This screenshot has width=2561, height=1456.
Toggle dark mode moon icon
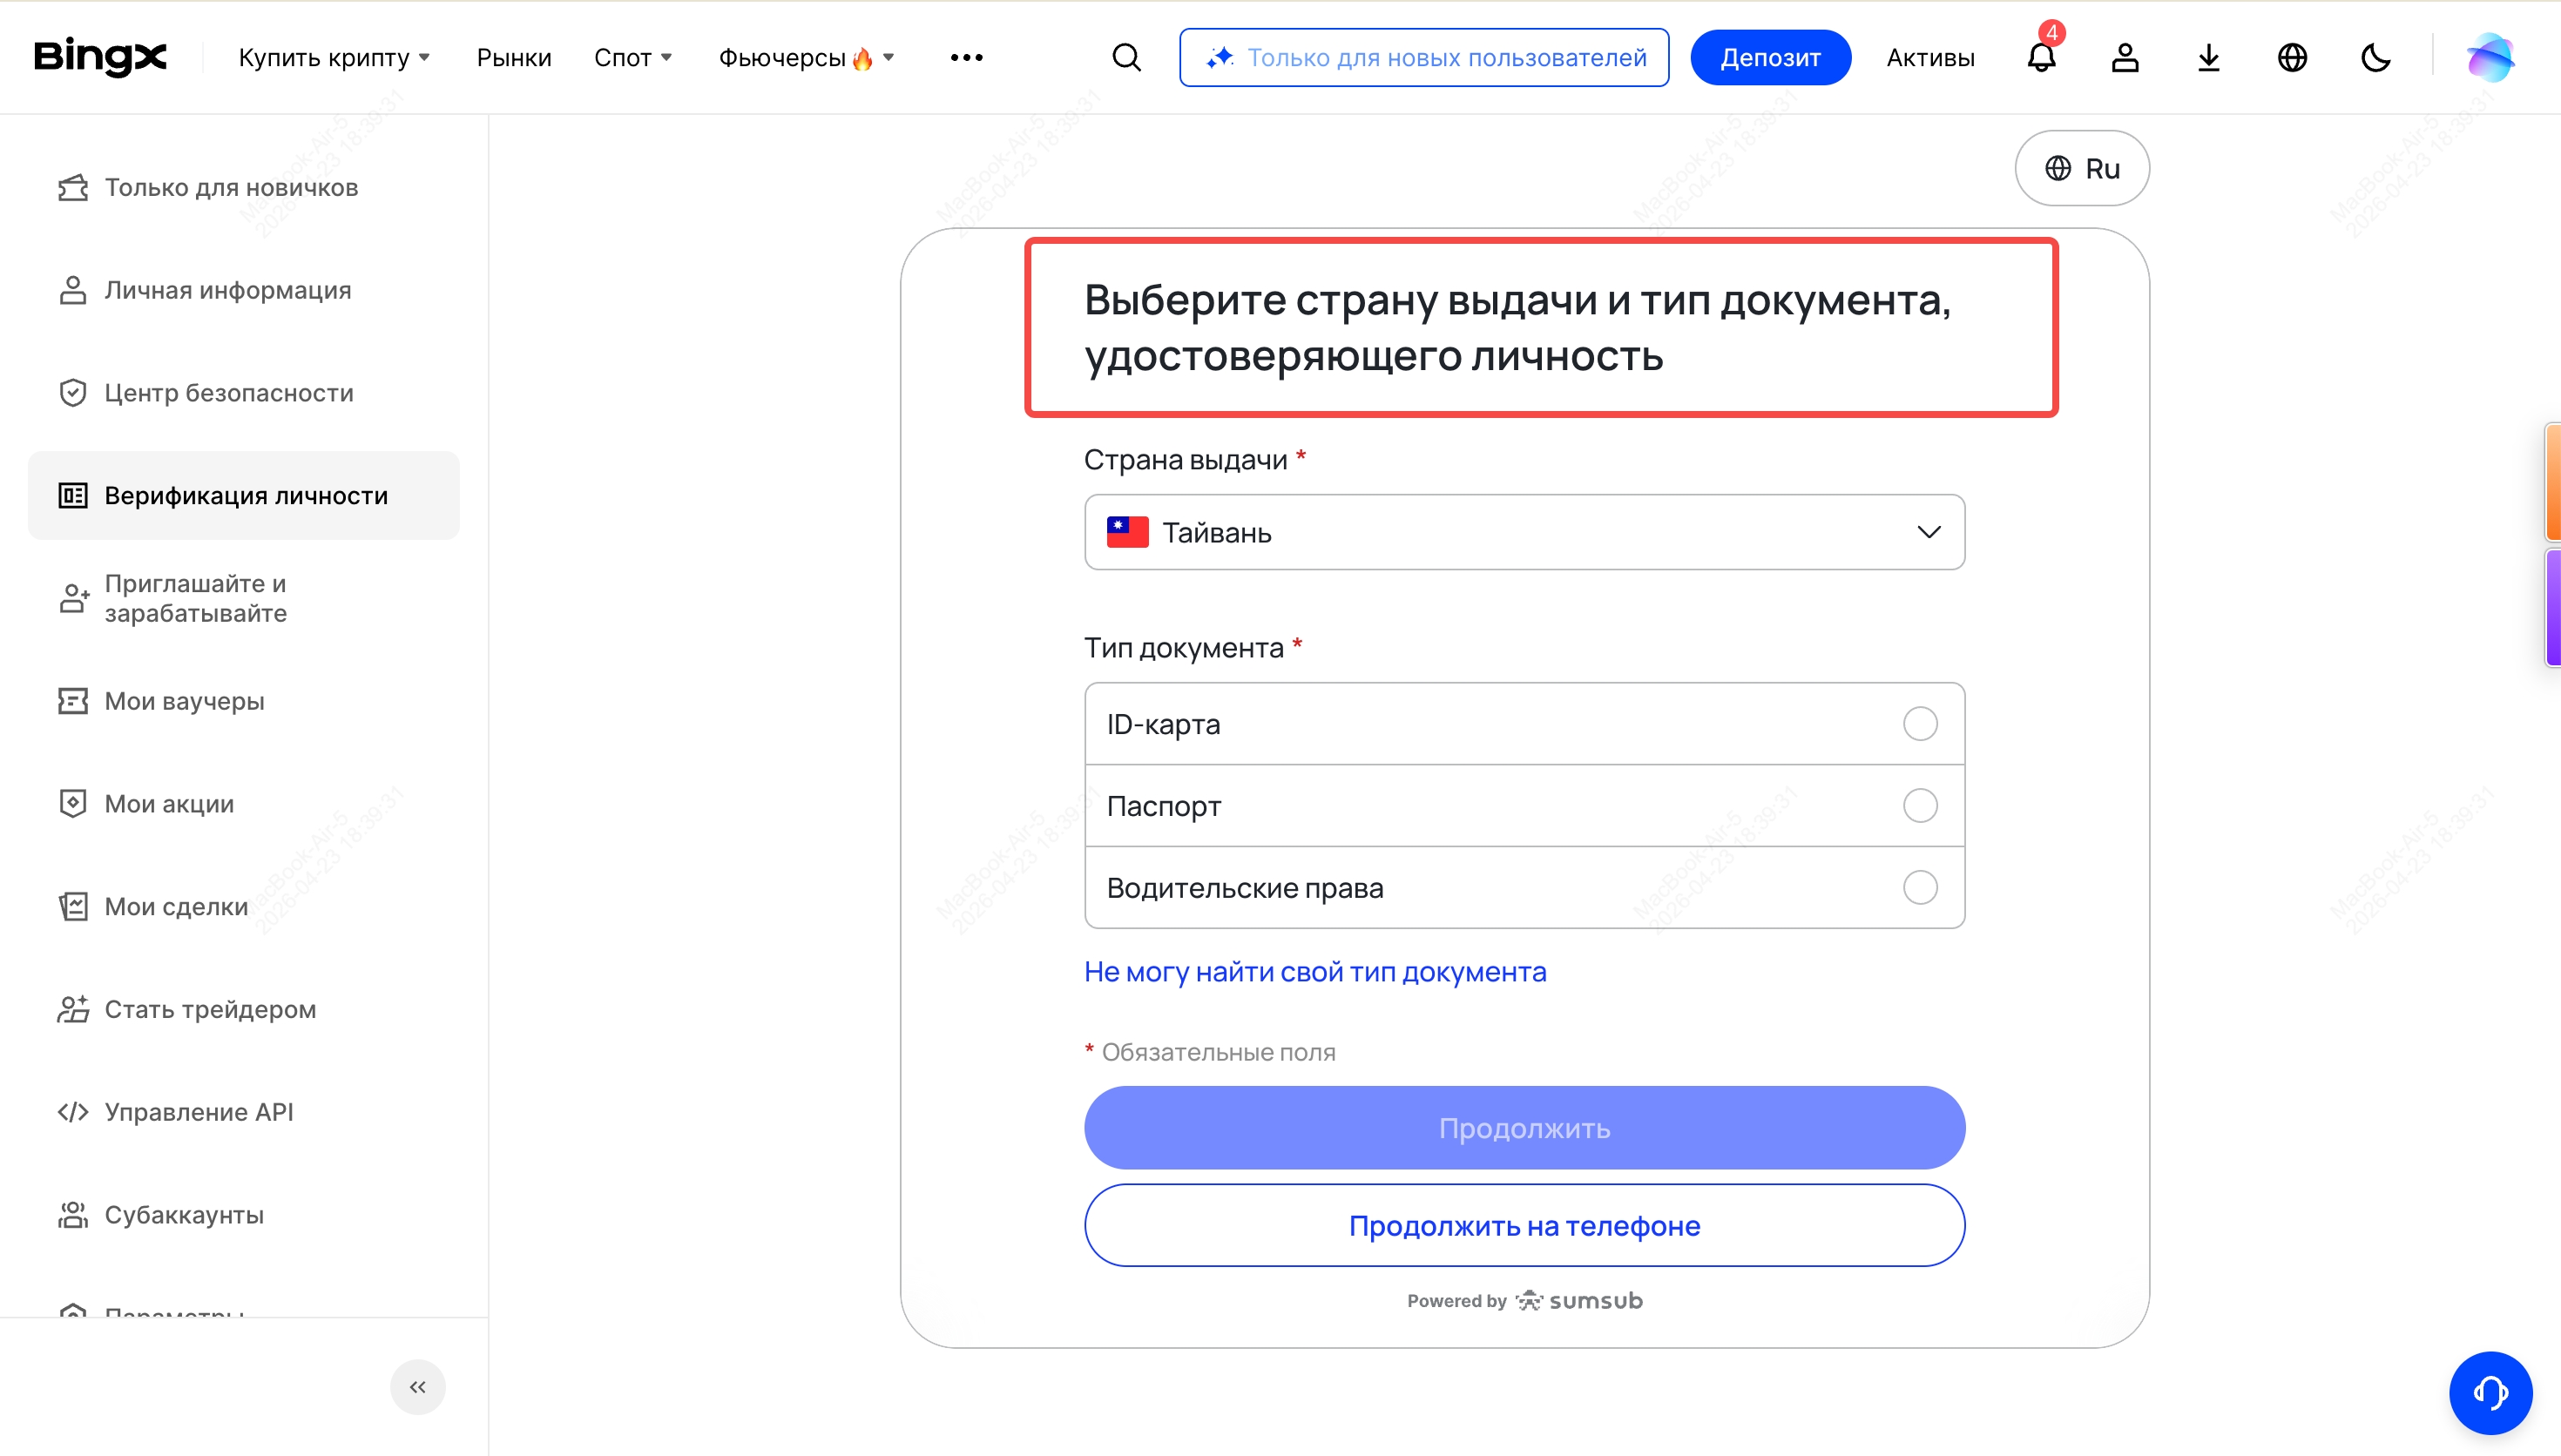pyautogui.click(x=2375, y=58)
